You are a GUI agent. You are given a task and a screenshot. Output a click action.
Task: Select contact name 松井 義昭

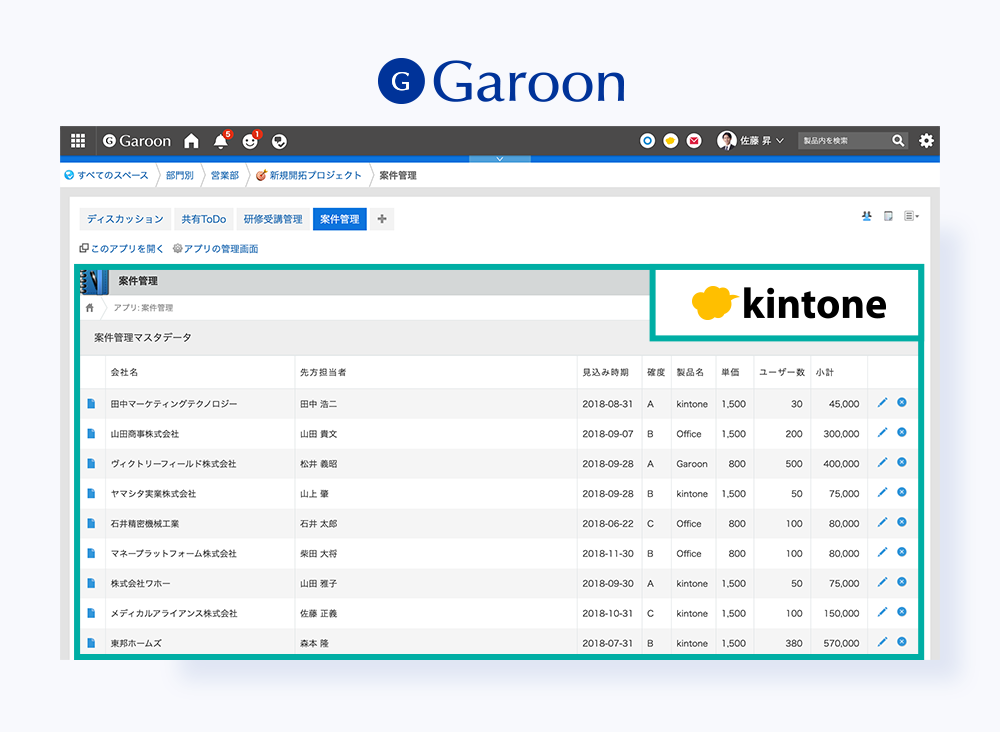point(319,464)
